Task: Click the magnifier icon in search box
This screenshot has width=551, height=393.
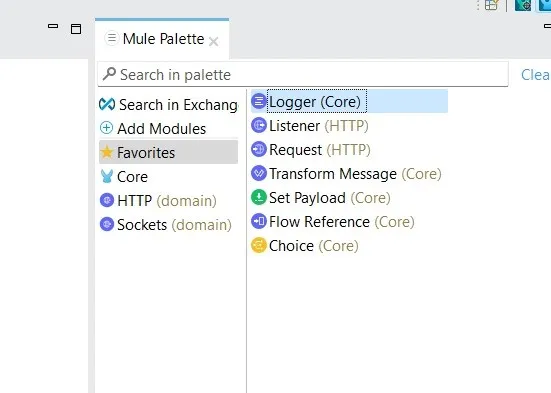Action: pos(109,74)
